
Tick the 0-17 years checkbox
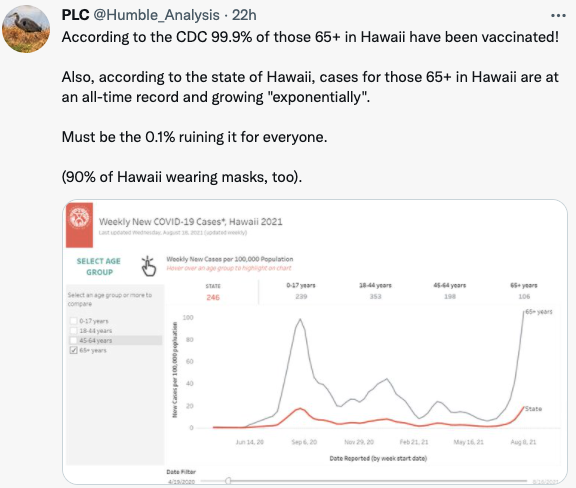tap(73, 321)
